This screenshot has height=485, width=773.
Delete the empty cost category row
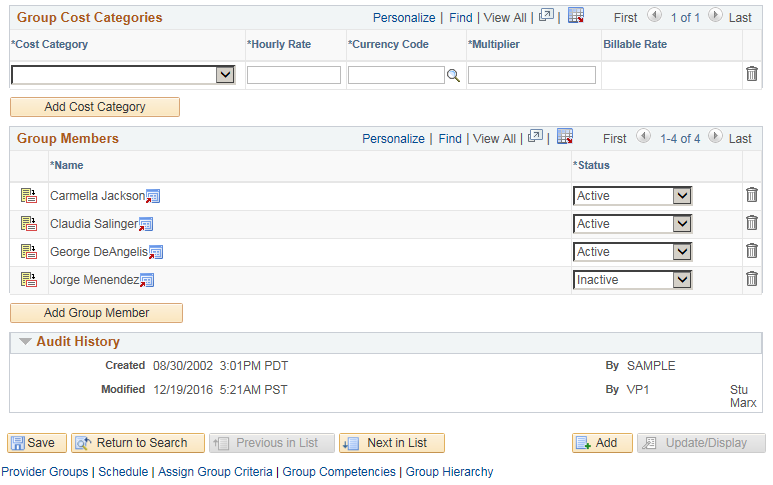(x=752, y=74)
